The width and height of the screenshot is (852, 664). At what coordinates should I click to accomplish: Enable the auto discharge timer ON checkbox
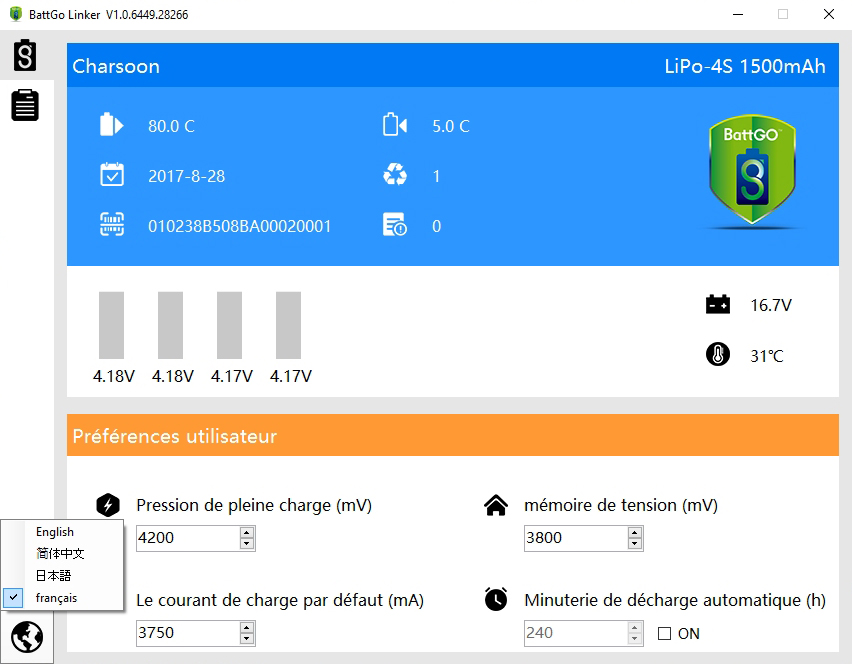tap(664, 634)
